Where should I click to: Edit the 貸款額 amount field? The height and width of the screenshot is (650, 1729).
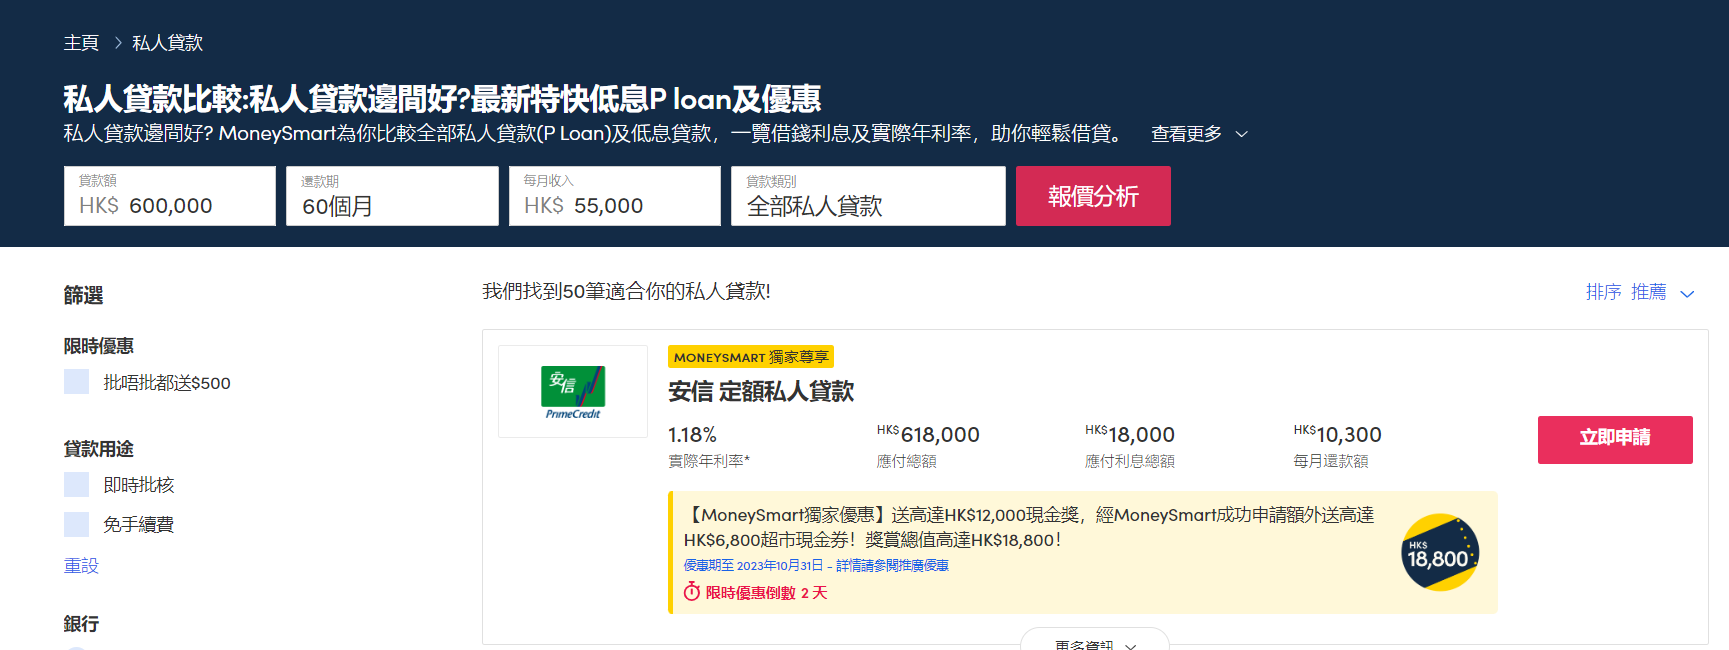[x=170, y=196]
